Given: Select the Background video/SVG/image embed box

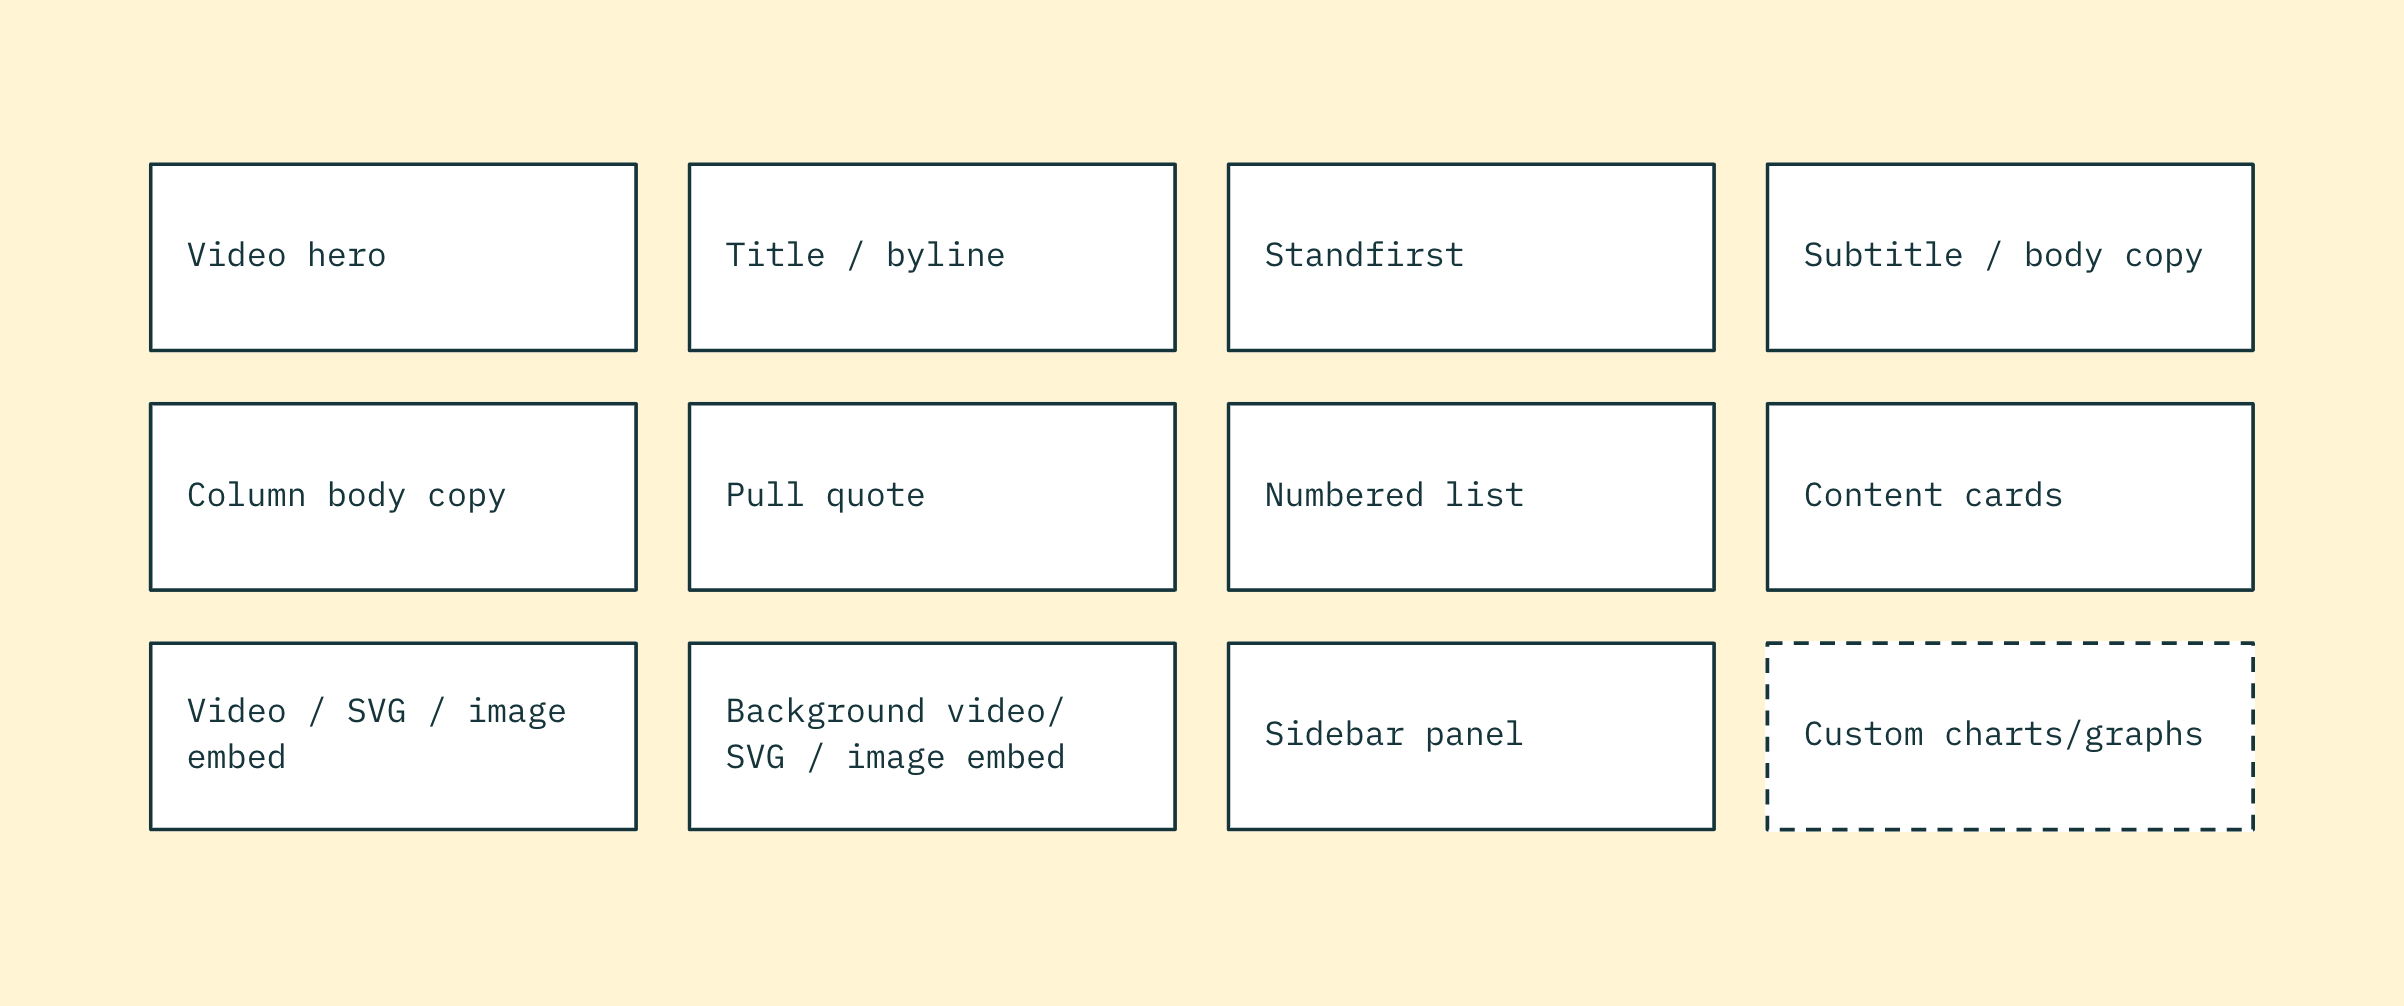Looking at the screenshot, I should (x=932, y=736).
